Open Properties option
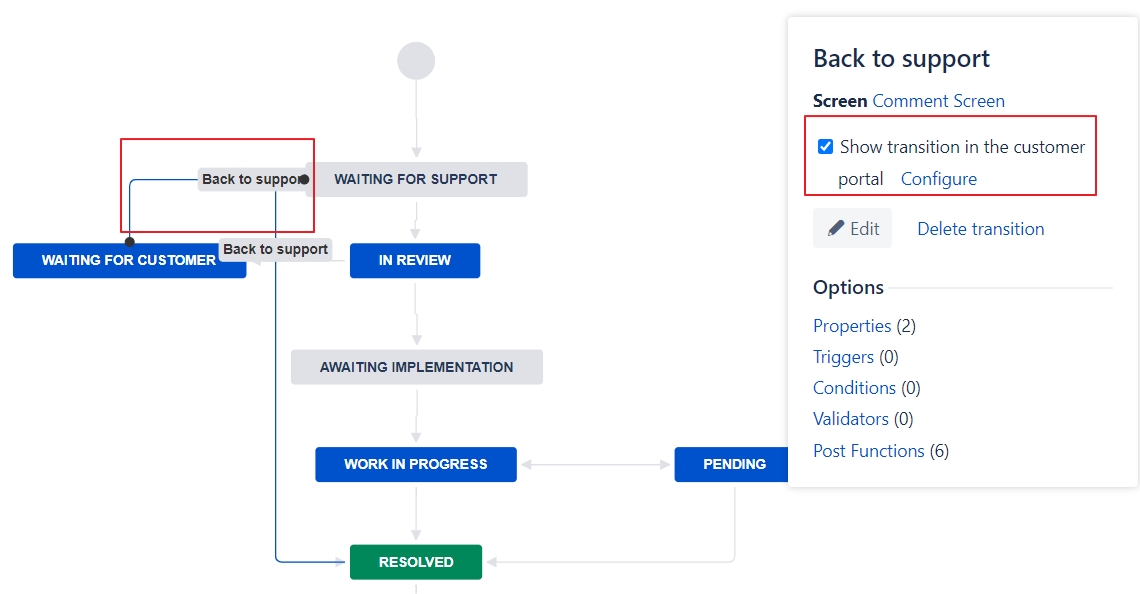The height and width of the screenshot is (594, 1140). [852, 326]
